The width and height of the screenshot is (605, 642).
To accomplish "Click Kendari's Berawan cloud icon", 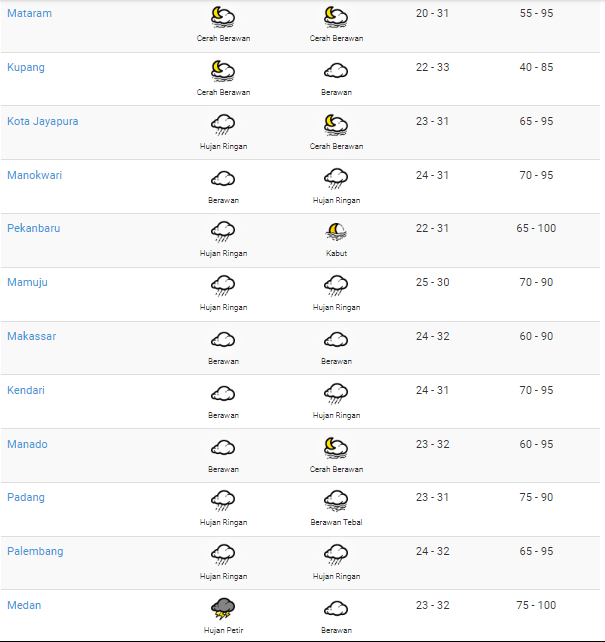I will (223, 393).
